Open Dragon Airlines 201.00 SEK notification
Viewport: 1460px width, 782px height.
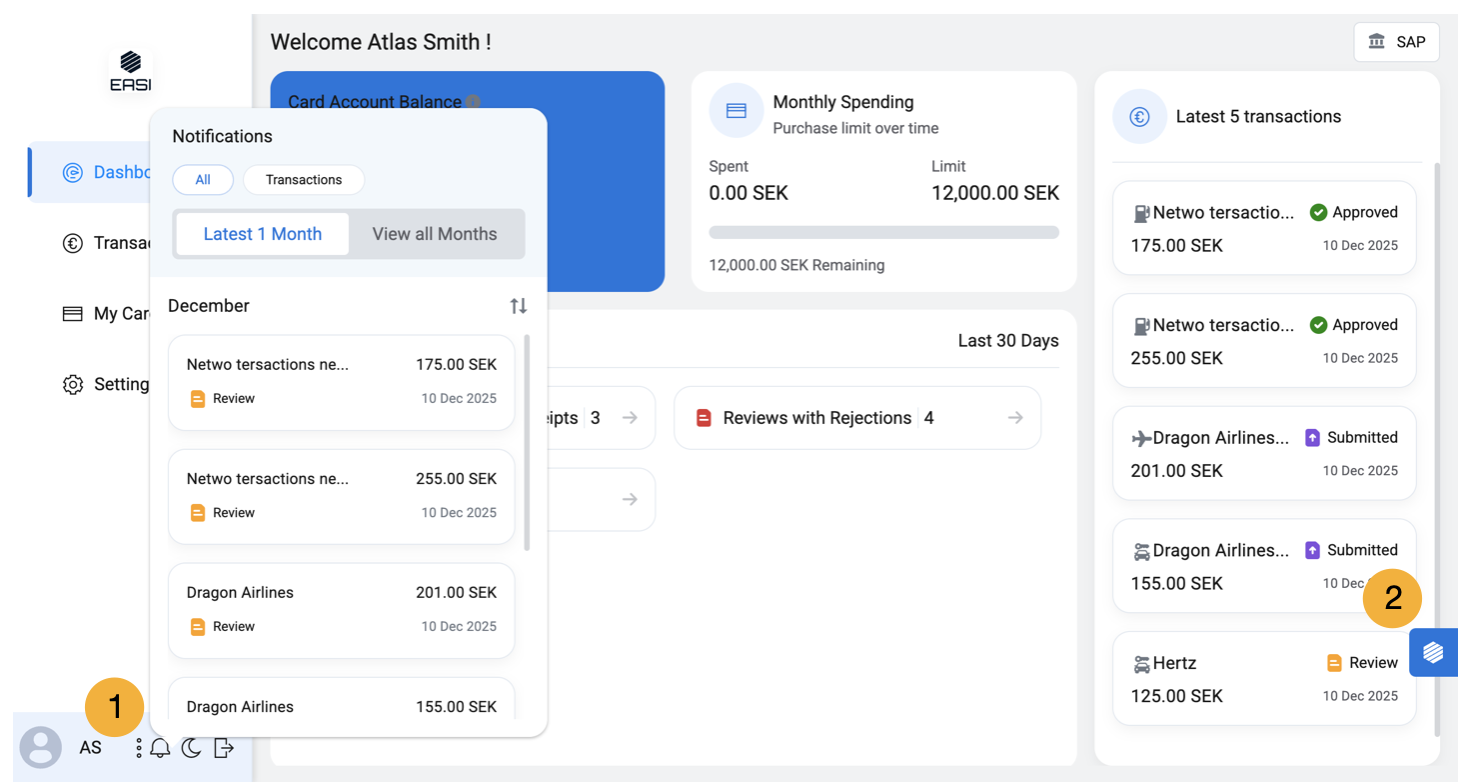point(341,610)
